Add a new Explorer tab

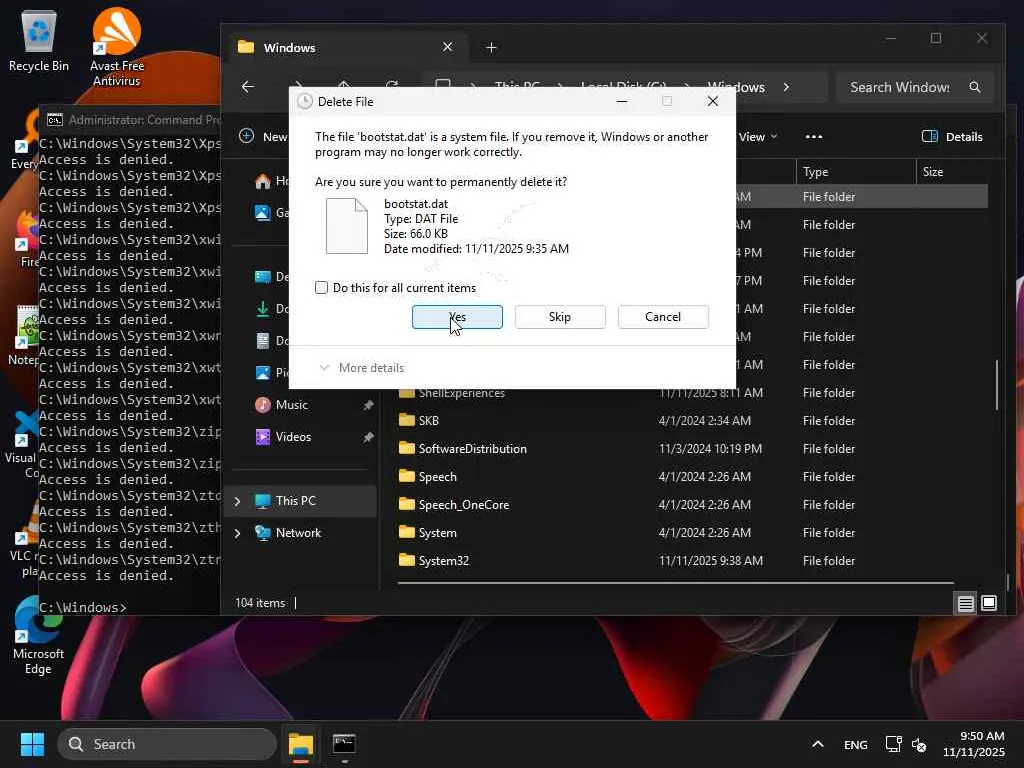[x=491, y=48]
